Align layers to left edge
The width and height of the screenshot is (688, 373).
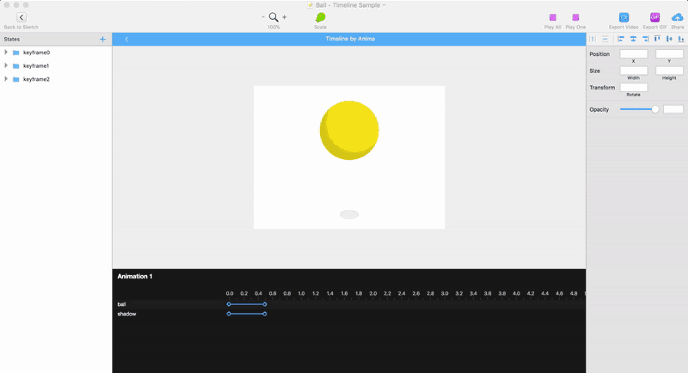(621, 39)
